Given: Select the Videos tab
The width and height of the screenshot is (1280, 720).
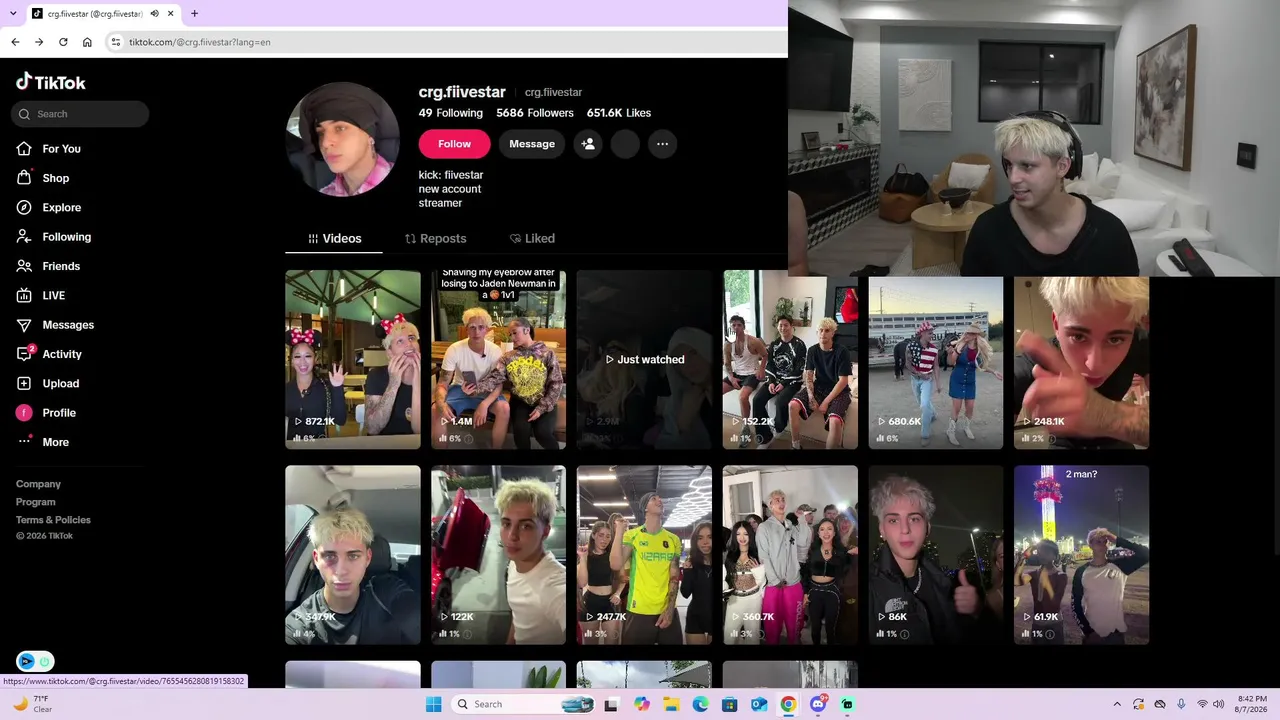Looking at the screenshot, I should pos(334,239).
